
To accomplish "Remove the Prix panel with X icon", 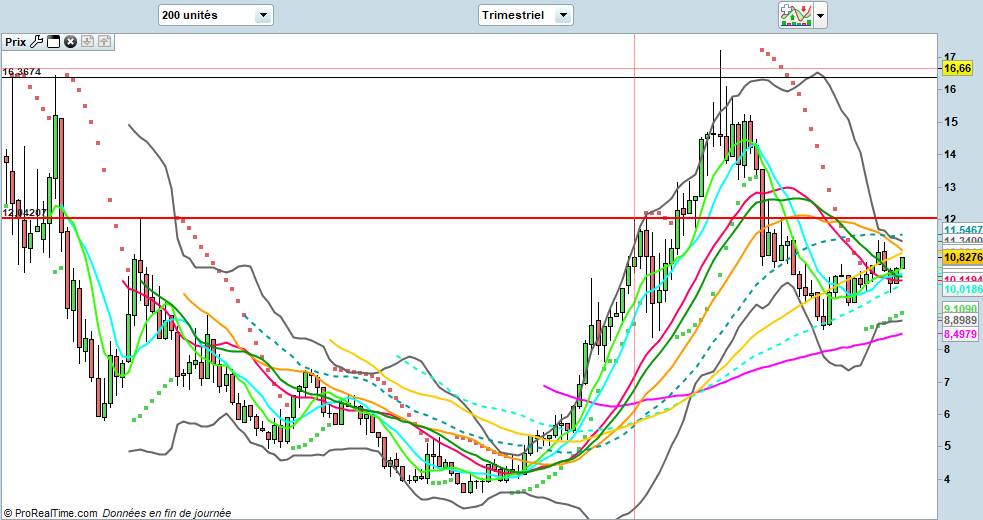I will click(70, 42).
